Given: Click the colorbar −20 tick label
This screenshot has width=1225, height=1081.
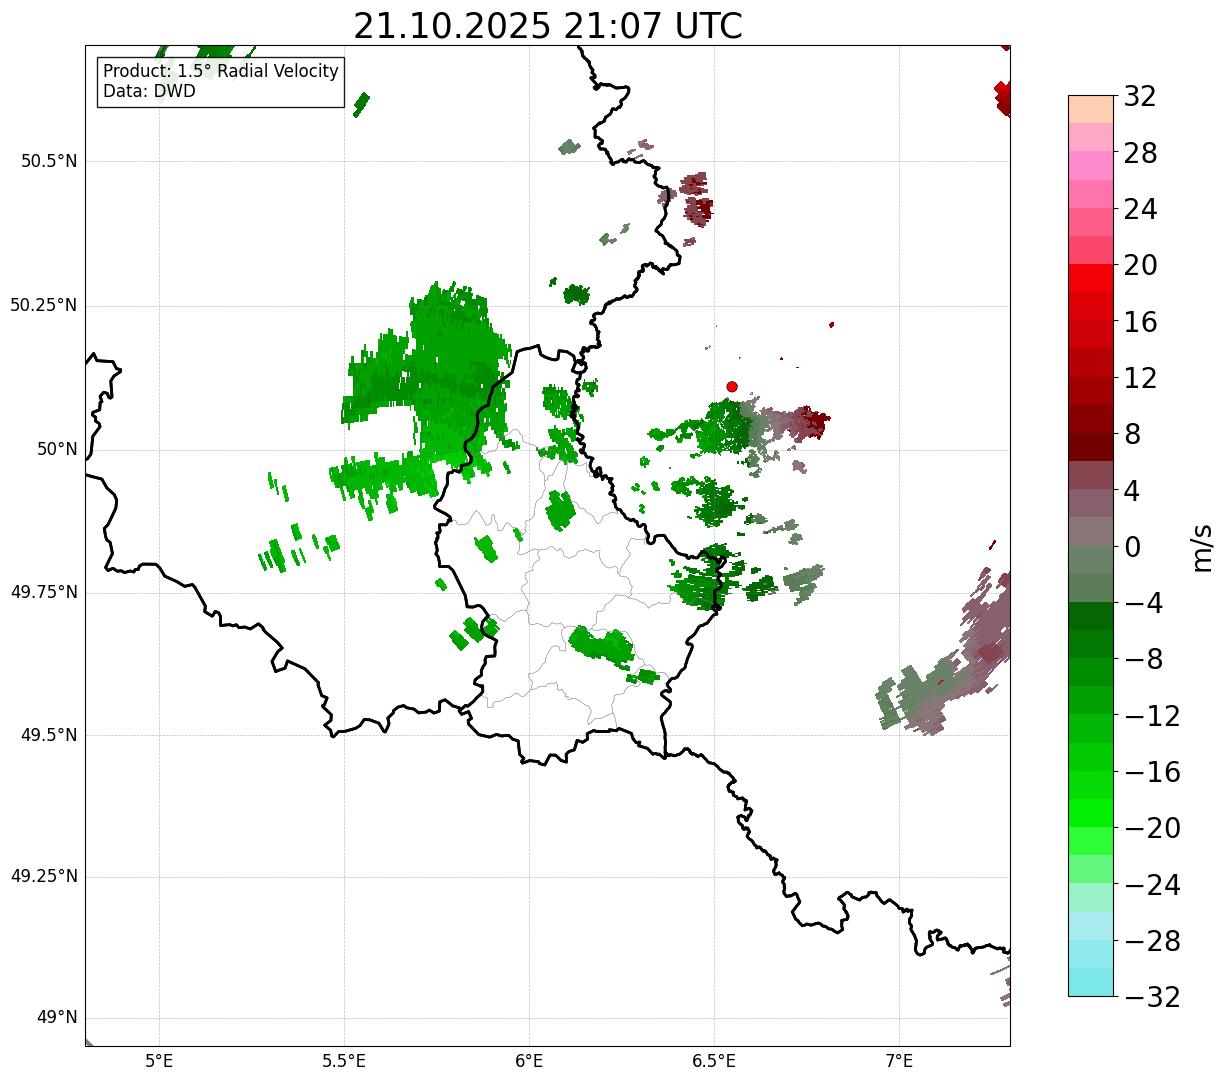Looking at the screenshot, I should click(1152, 828).
